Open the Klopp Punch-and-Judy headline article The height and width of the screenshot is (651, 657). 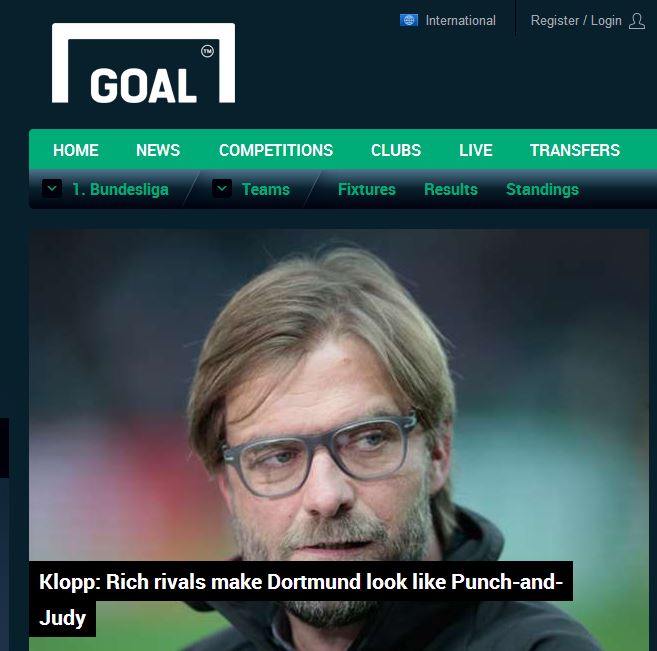click(300, 599)
